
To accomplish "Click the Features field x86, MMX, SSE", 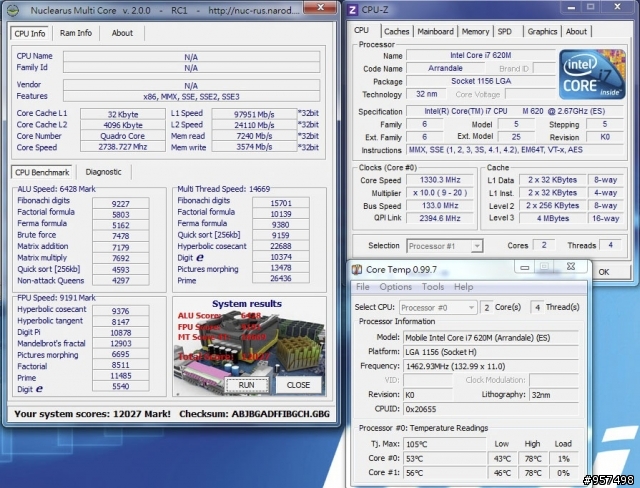I will point(191,97).
